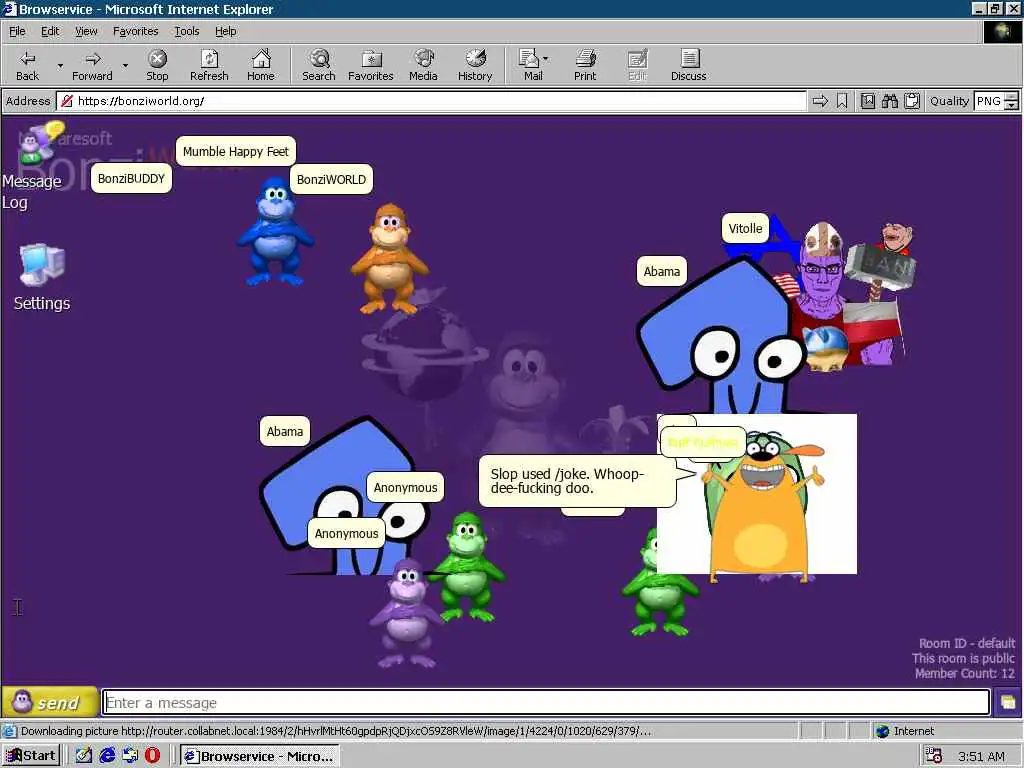This screenshot has height=768, width=1024.
Task: Click the third quick launch icon
Action: click(x=130, y=756)
